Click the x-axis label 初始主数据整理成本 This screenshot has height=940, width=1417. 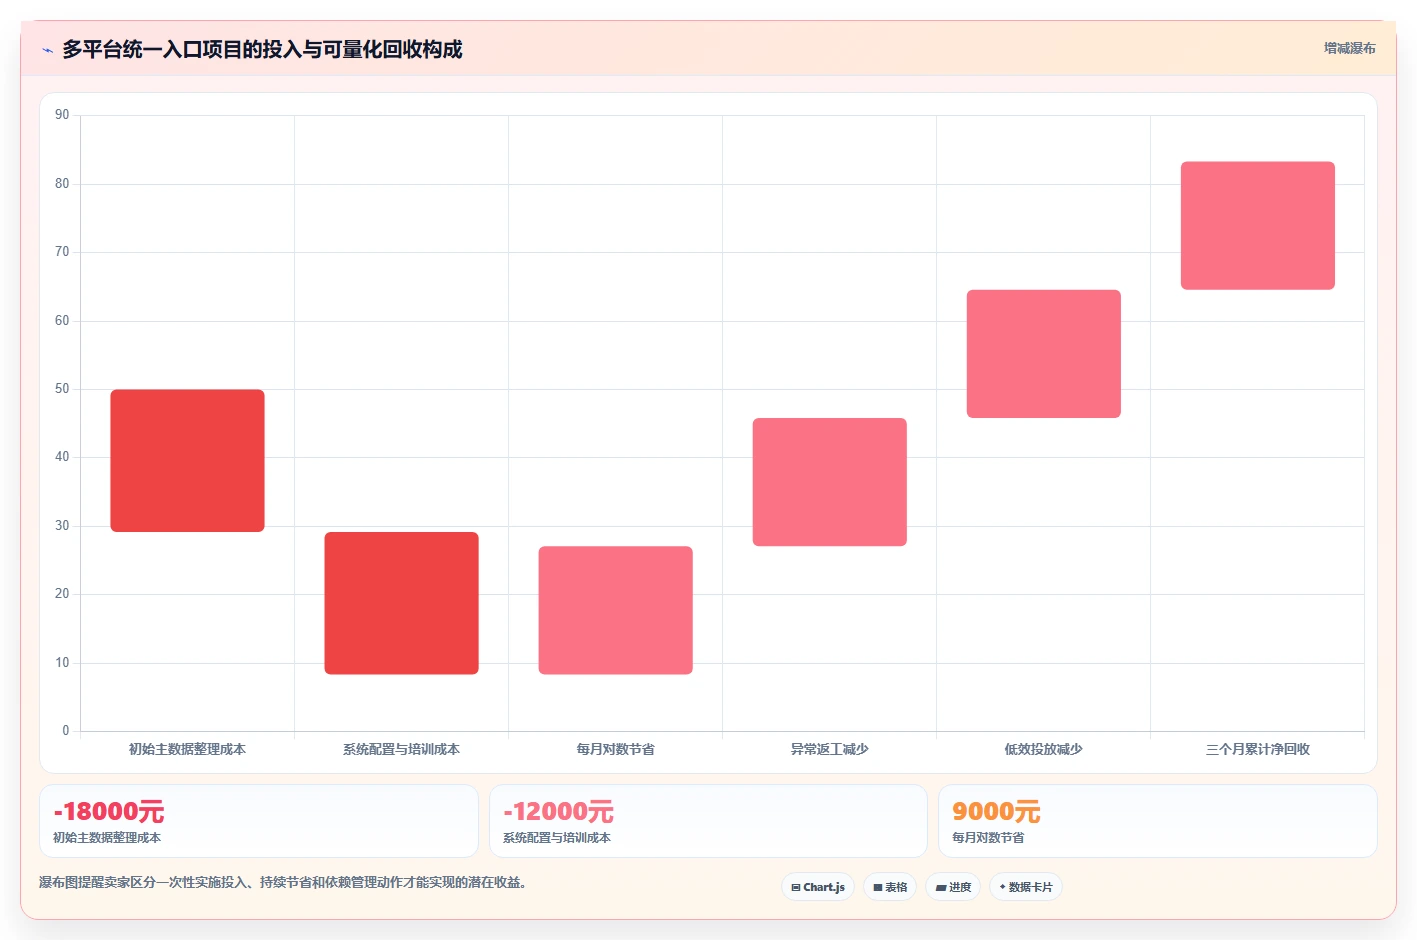pyautogui.click(x=187, y=749)
